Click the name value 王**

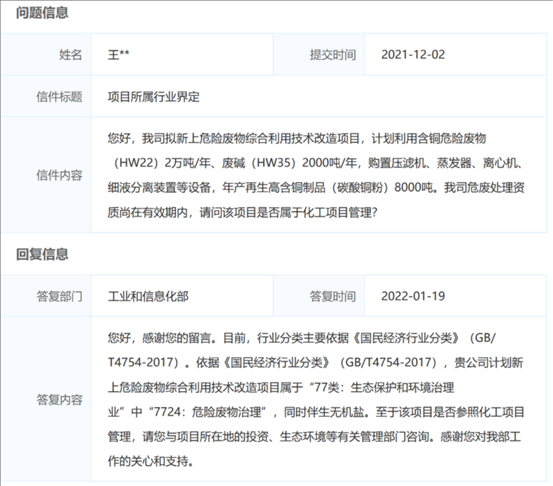(x=118, y=55)
